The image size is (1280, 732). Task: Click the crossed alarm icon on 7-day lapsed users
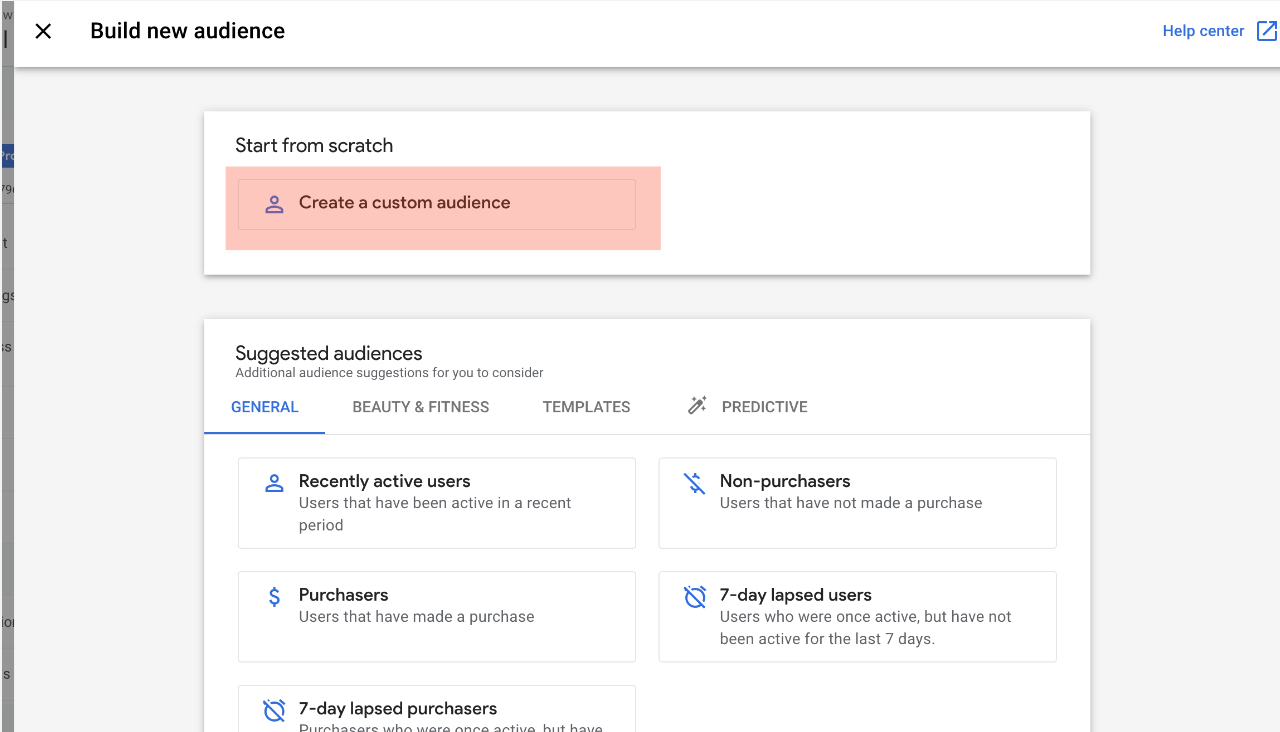(694, 596)
